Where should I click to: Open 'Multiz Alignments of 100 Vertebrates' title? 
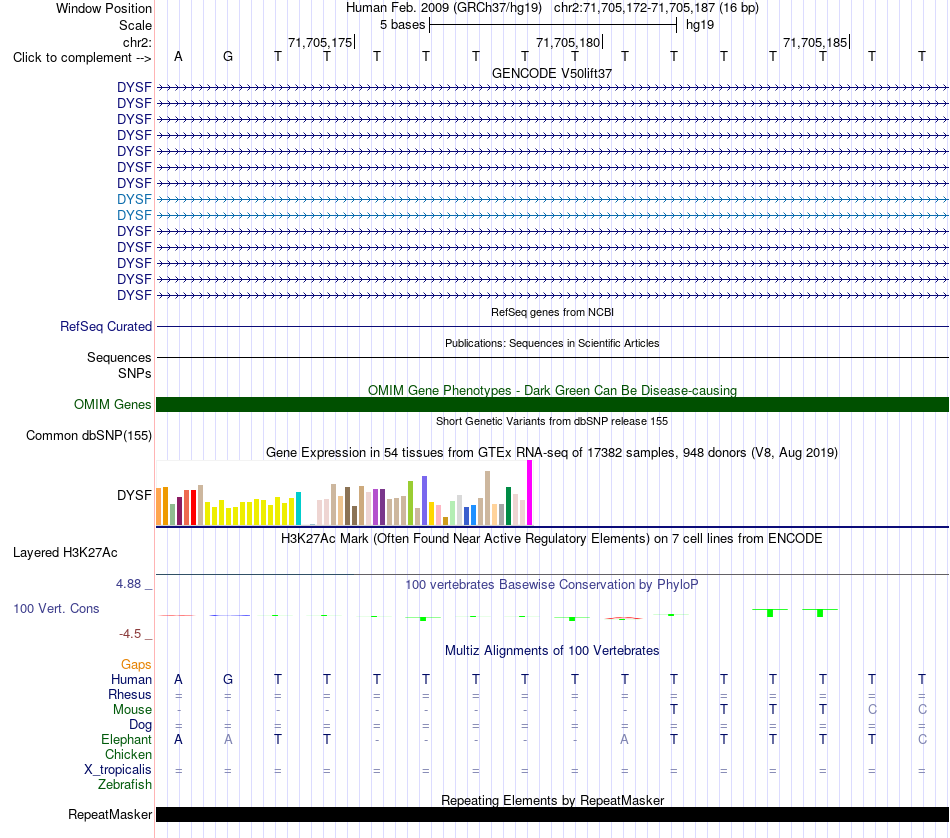pos(552,651)
